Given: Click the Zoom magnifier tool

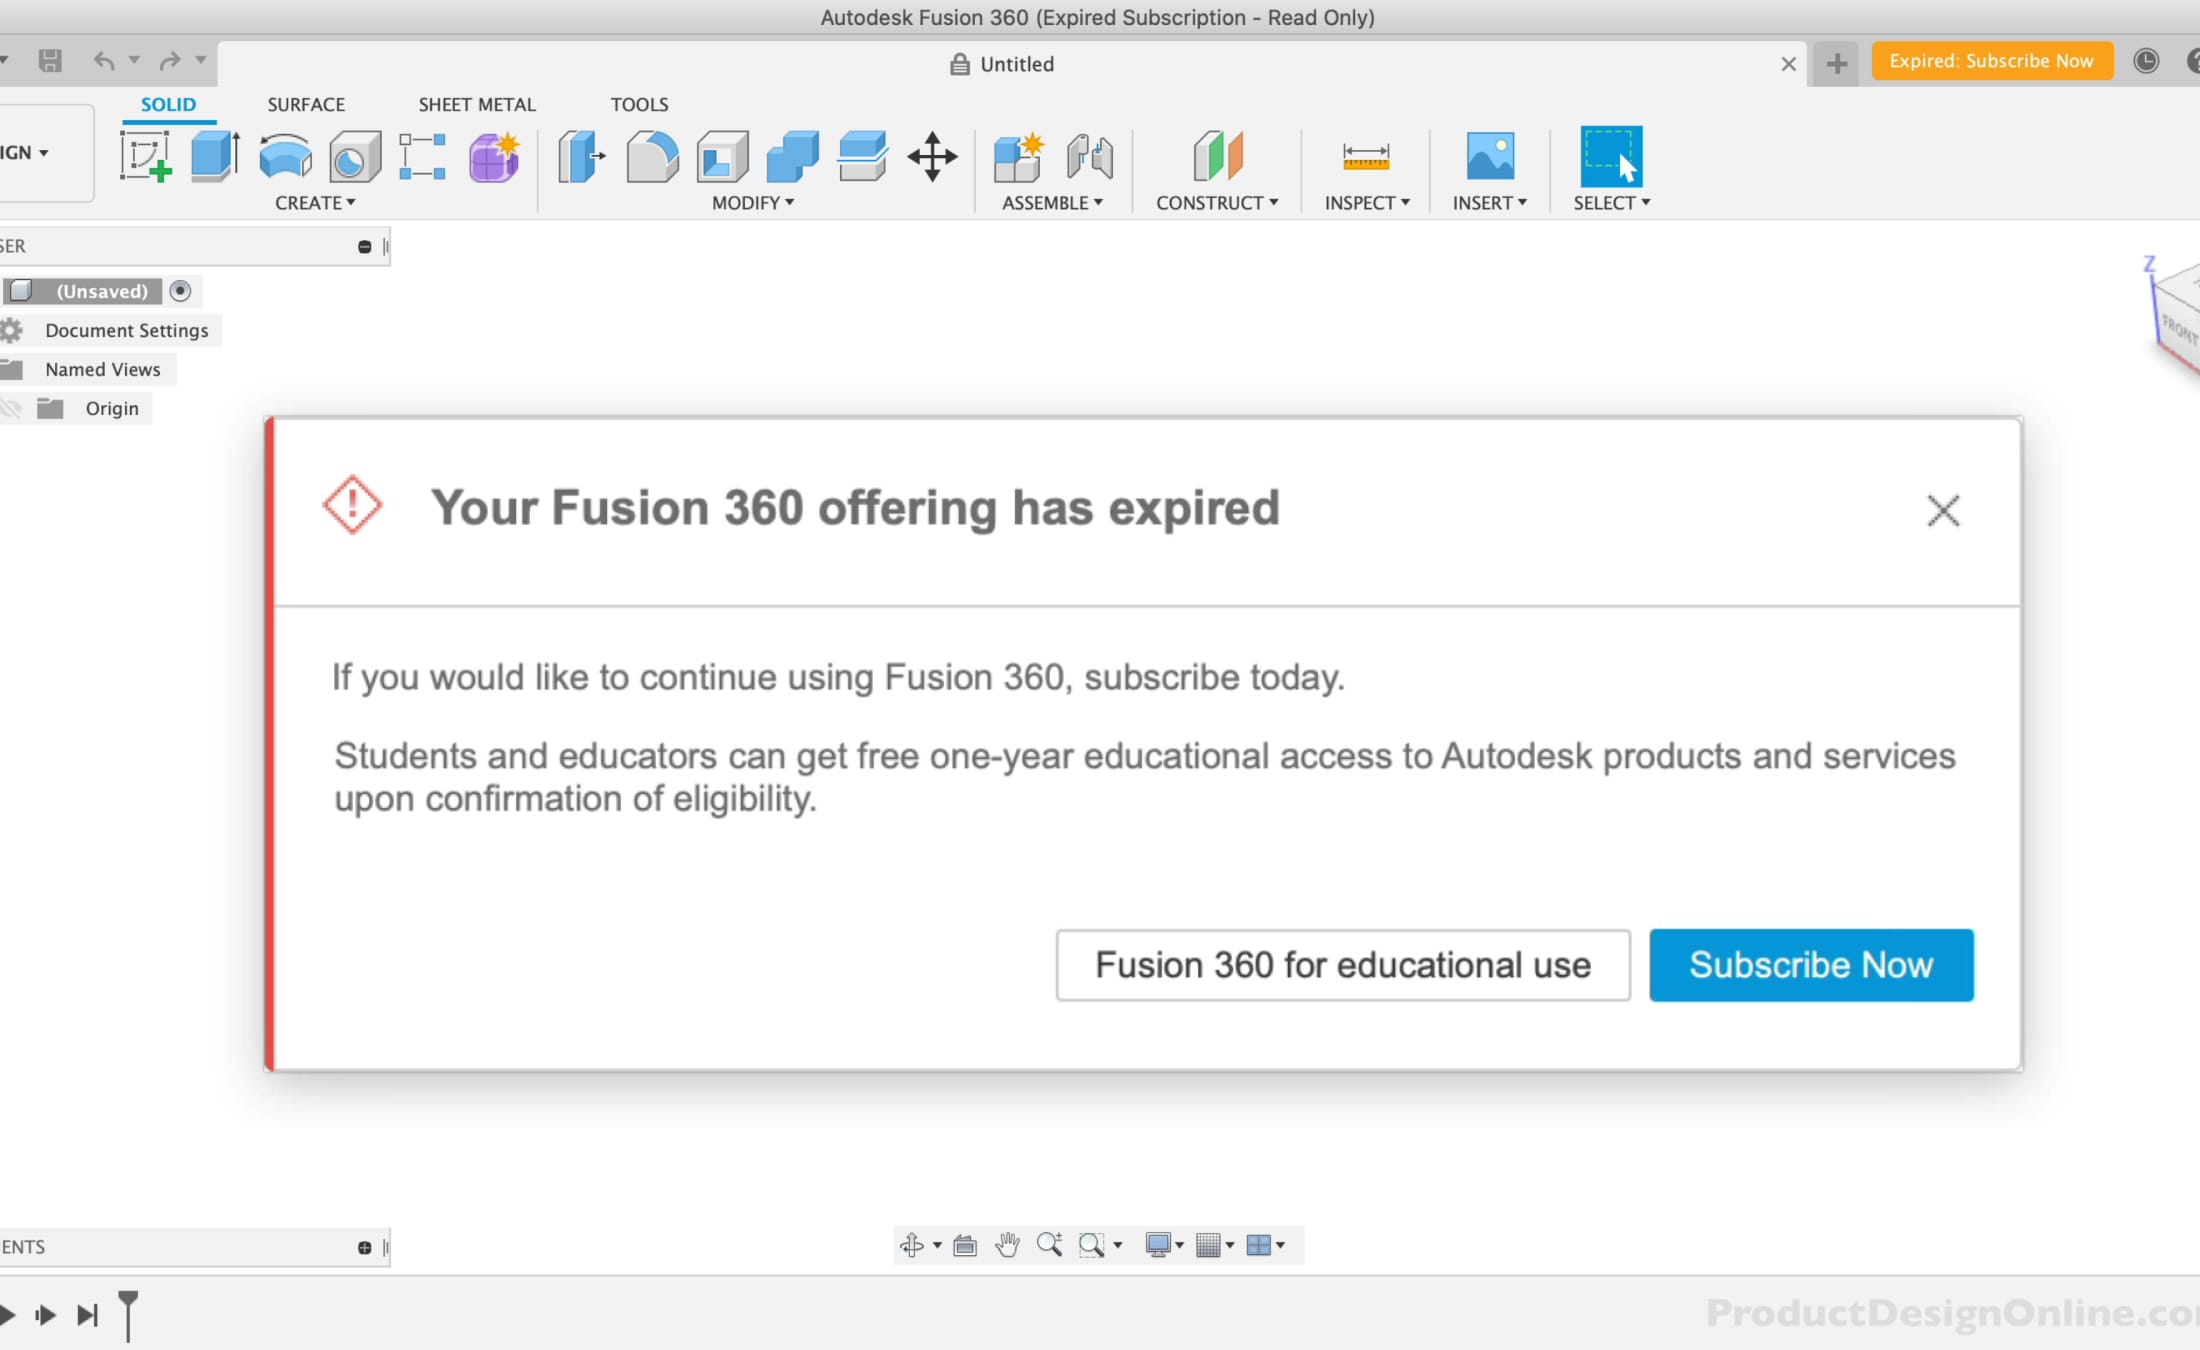Looking at the screenshot, I should [1049, 1245].
